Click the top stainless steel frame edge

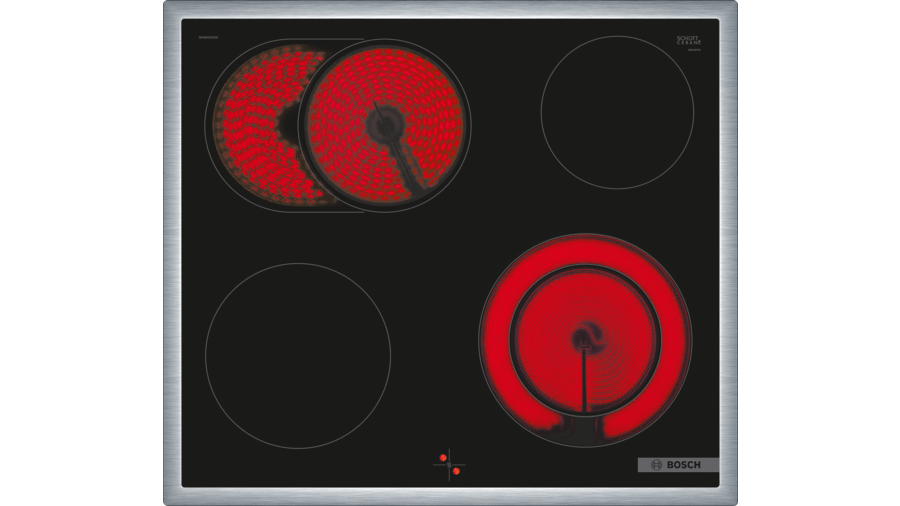tap(450, 7)
